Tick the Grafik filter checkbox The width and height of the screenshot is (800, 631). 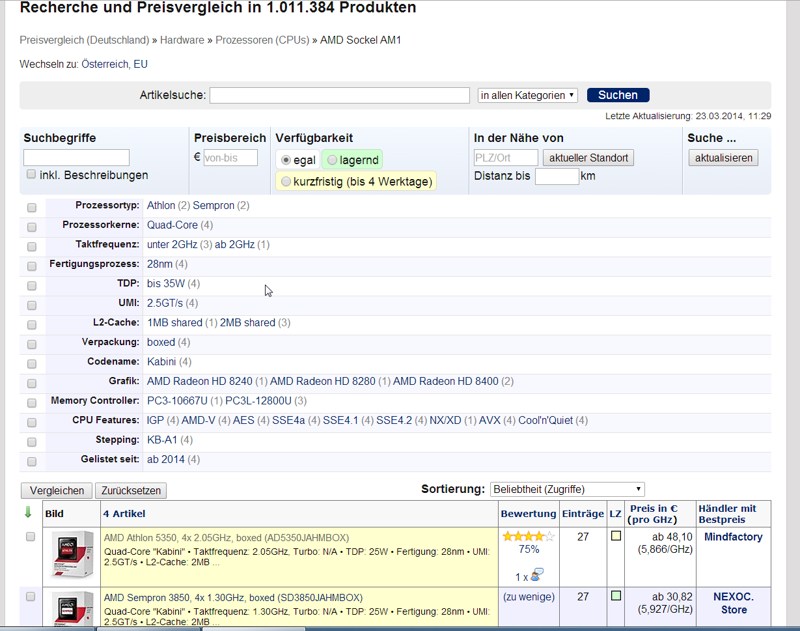[x=32, y=384]
